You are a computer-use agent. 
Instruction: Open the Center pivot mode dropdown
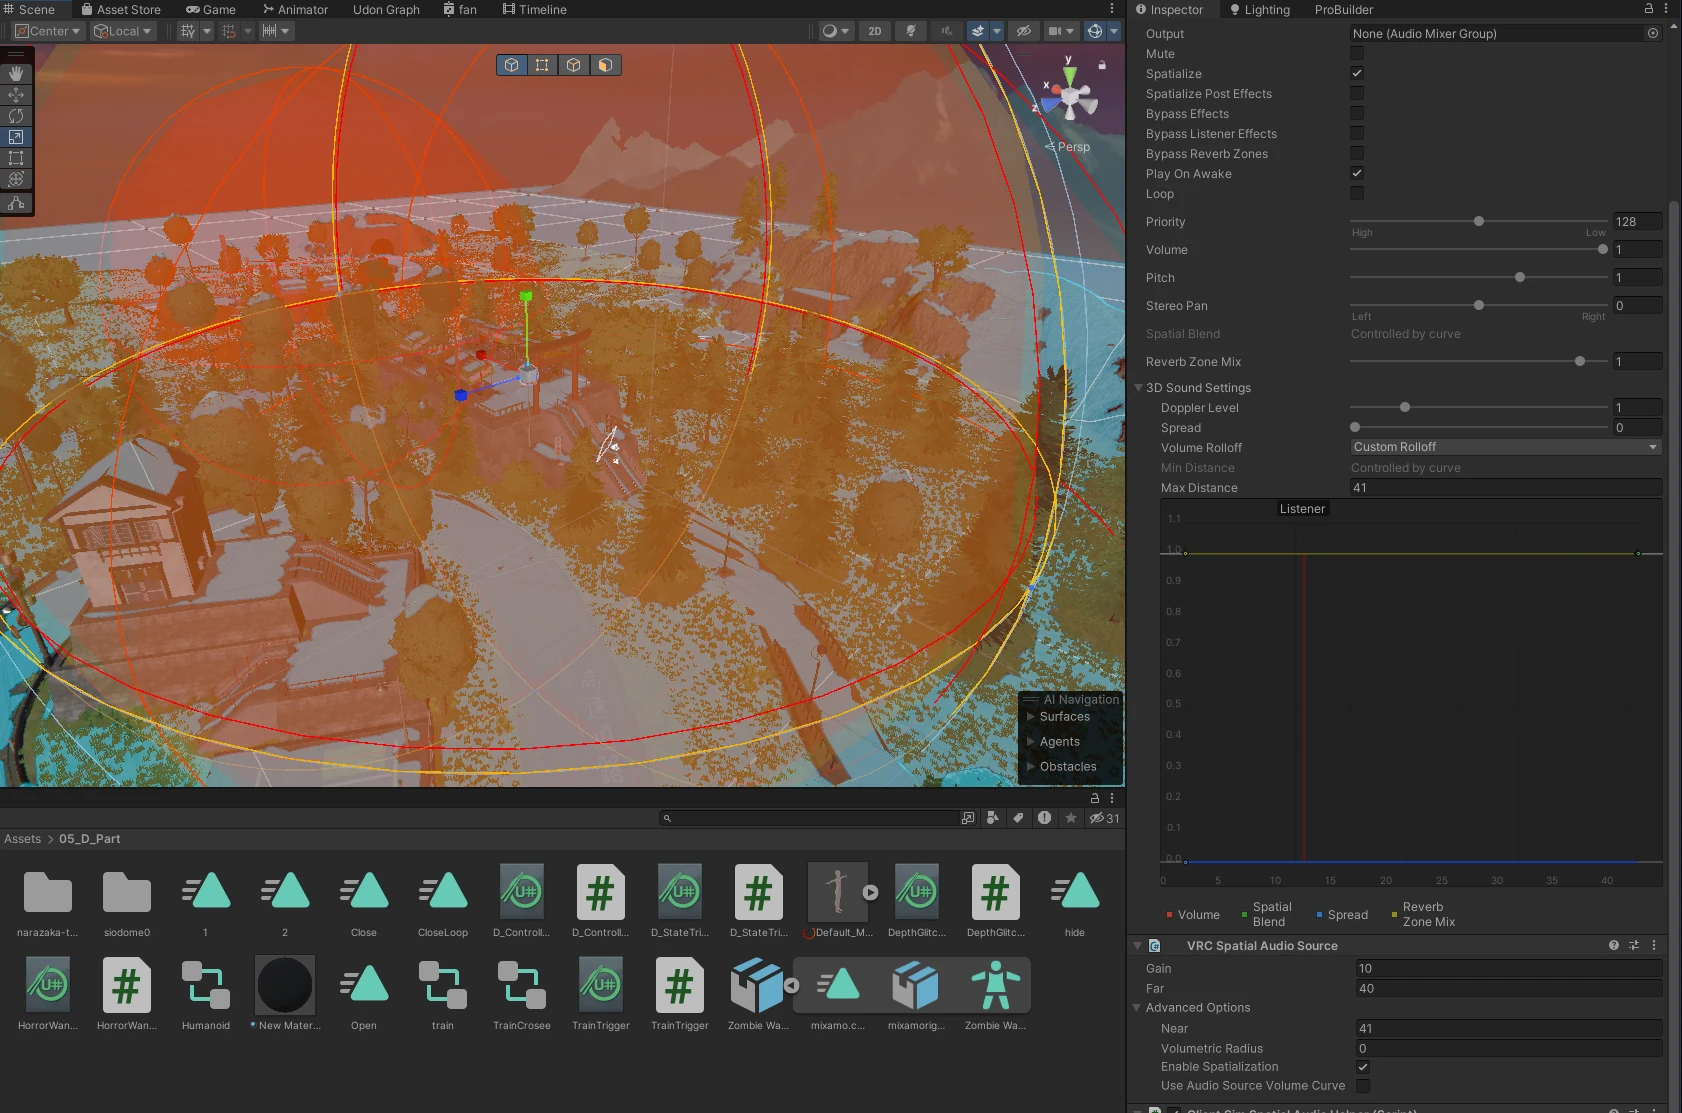click(x=48, y=31)
